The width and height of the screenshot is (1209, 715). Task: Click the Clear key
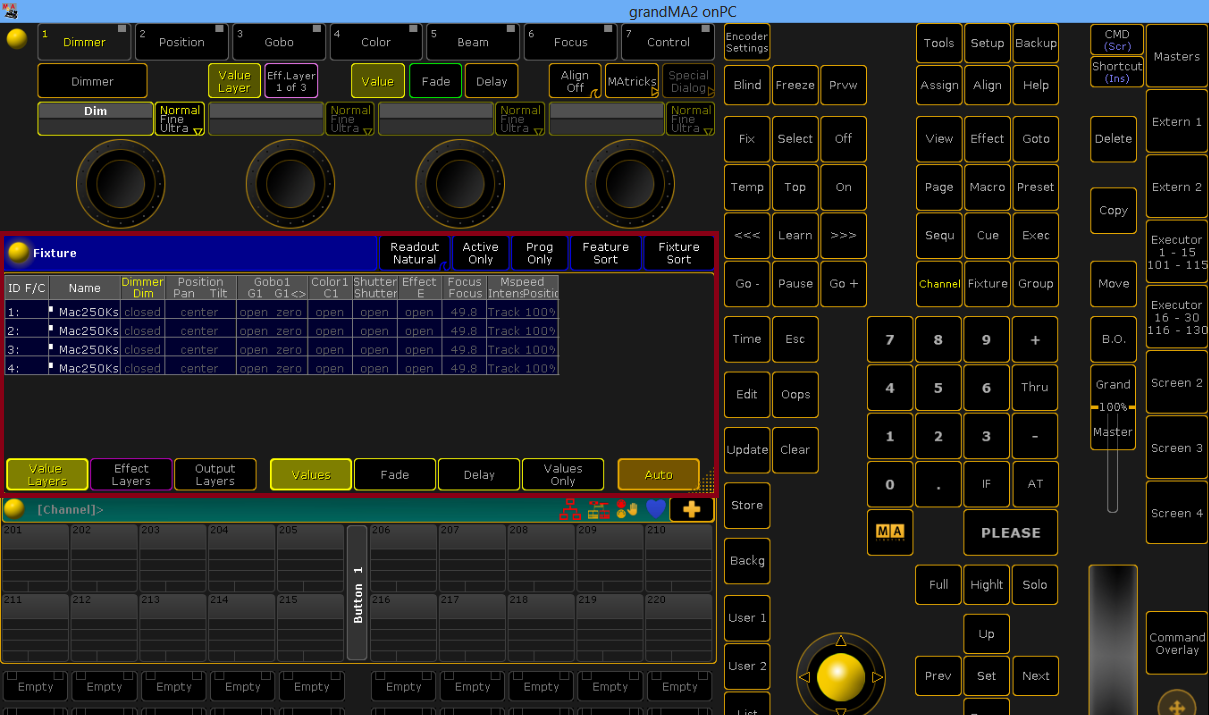tap(795, 450)
